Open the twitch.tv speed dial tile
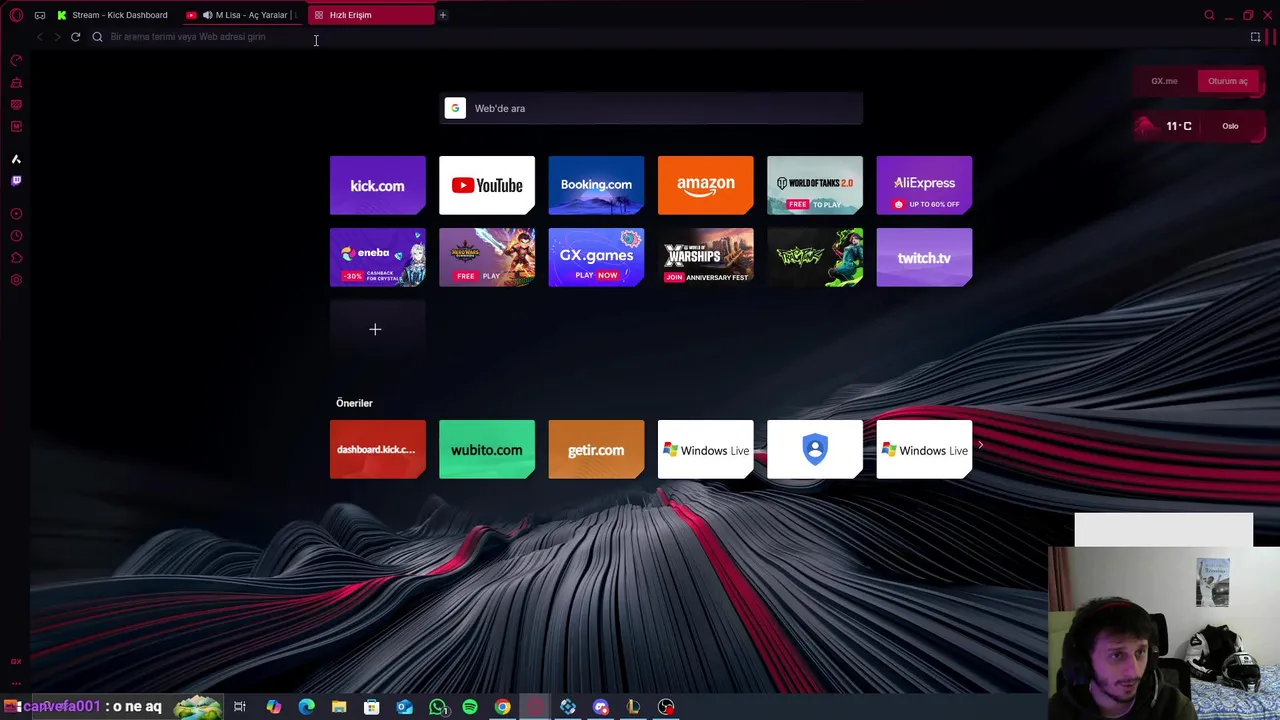The image size is (1280, 720). tap(924, 257)
